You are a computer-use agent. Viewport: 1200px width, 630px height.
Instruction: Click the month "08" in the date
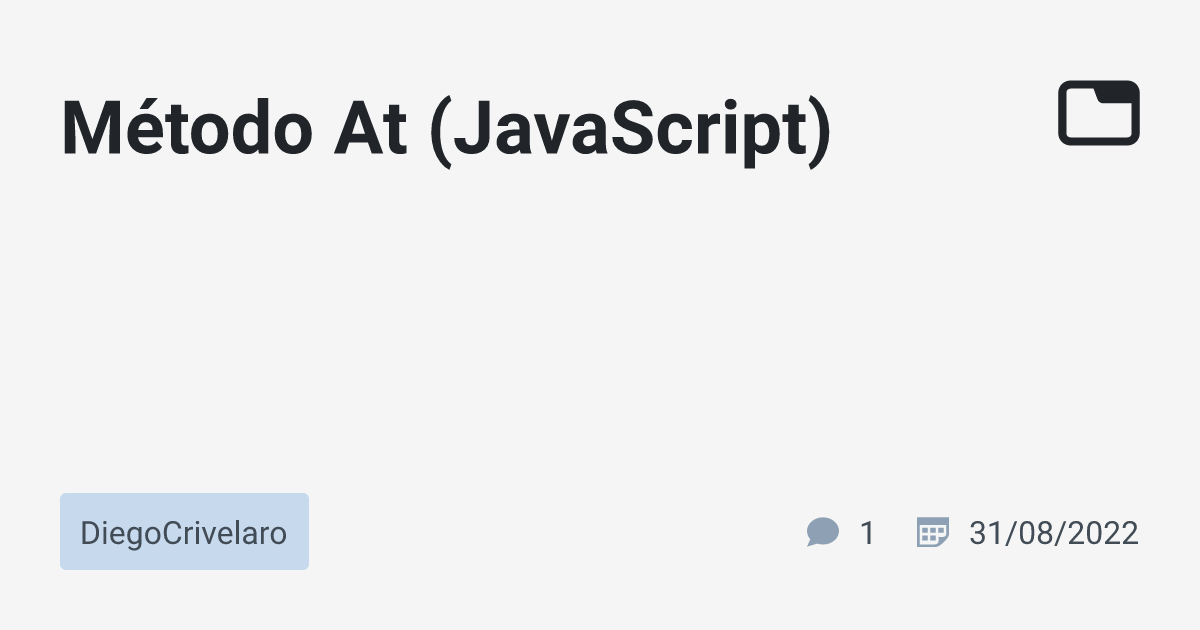(1036, 533)
